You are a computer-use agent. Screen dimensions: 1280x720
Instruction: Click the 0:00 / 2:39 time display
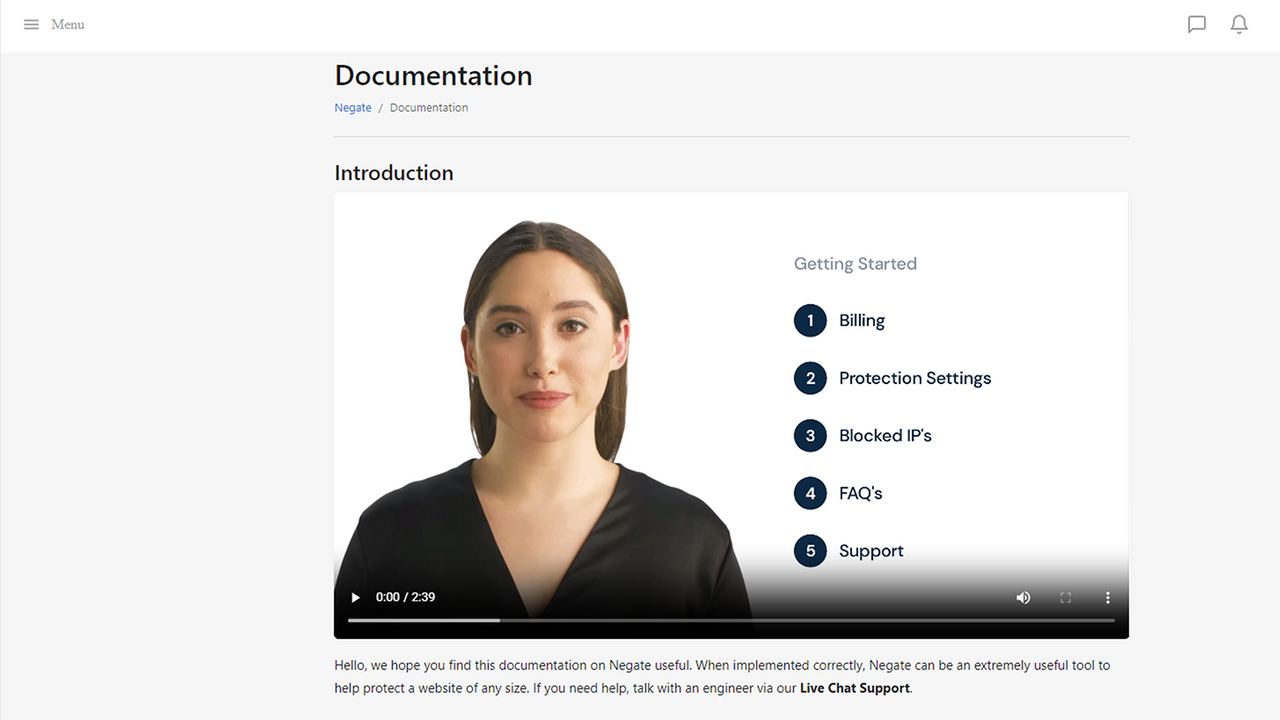click(x=405, y=597)
